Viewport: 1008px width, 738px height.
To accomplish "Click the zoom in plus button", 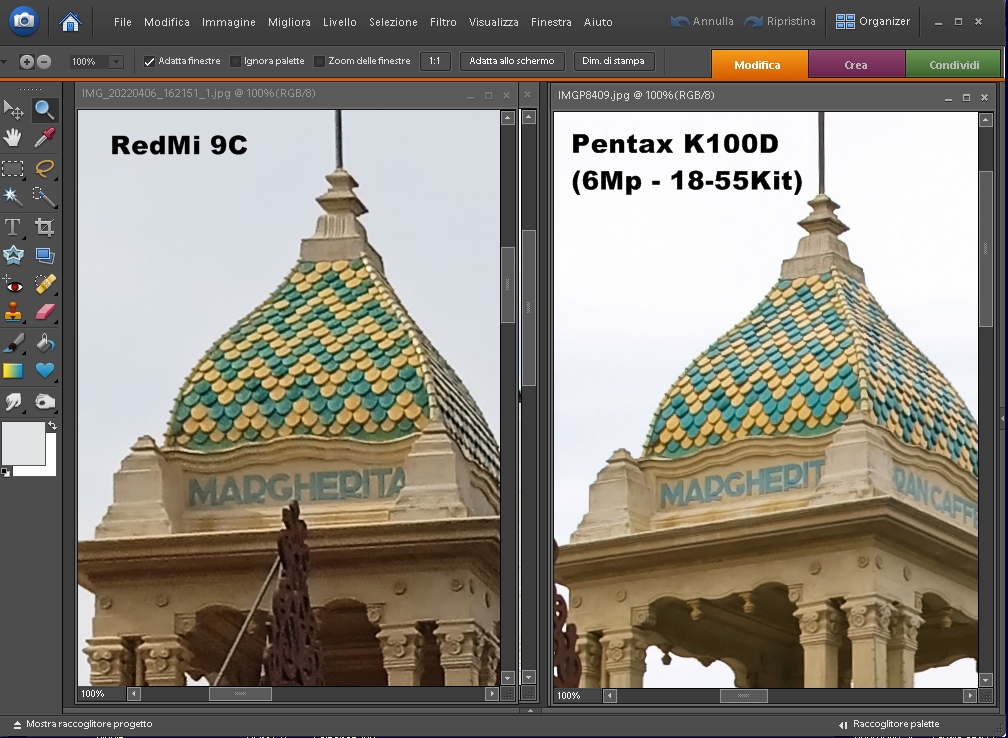I will [x=26, y=62].
